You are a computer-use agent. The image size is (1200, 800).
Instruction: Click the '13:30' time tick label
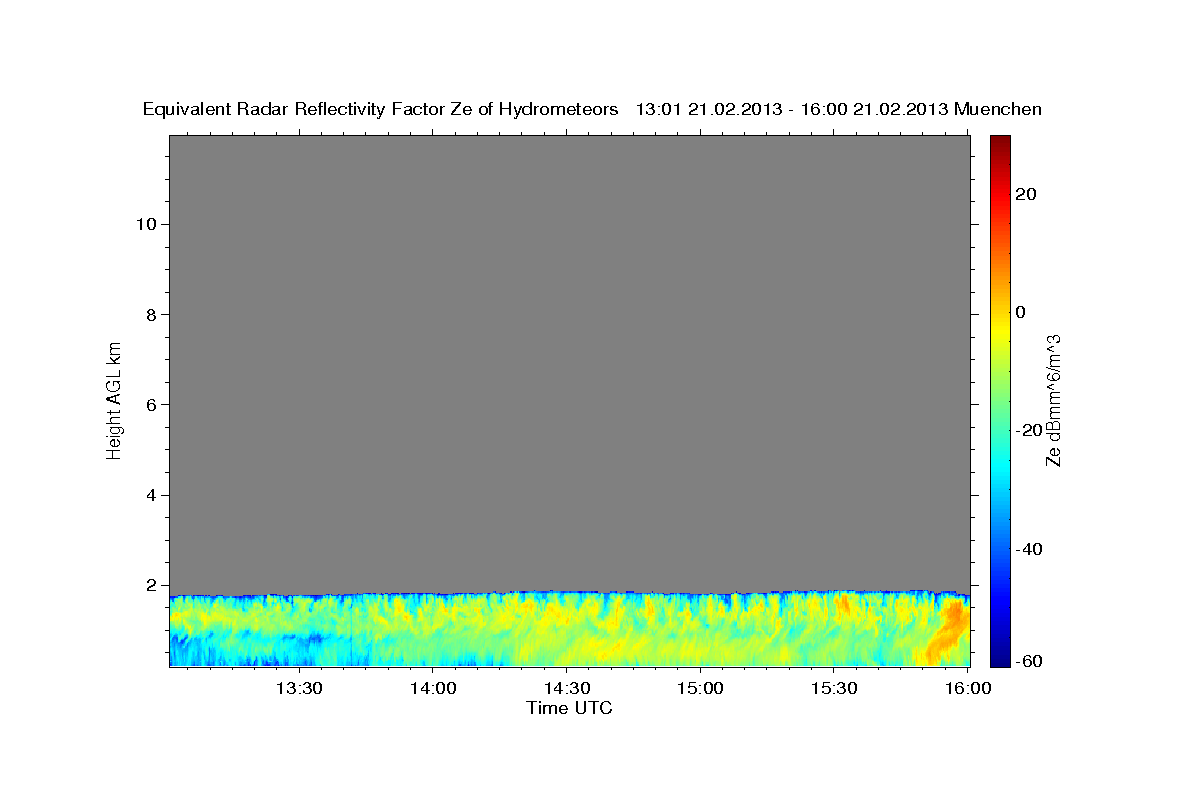(298, 689)
